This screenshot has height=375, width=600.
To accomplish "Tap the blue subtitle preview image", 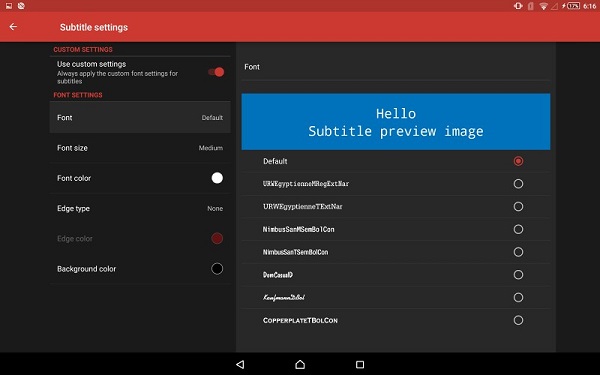I will point(396,122).
